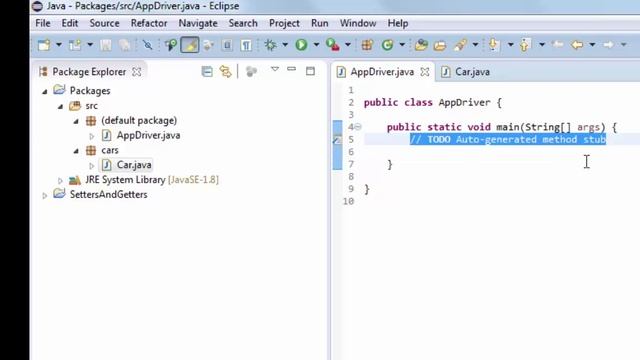Click the Open Task folder icon
Screen dimensions: 640x360
coord(440,44)
